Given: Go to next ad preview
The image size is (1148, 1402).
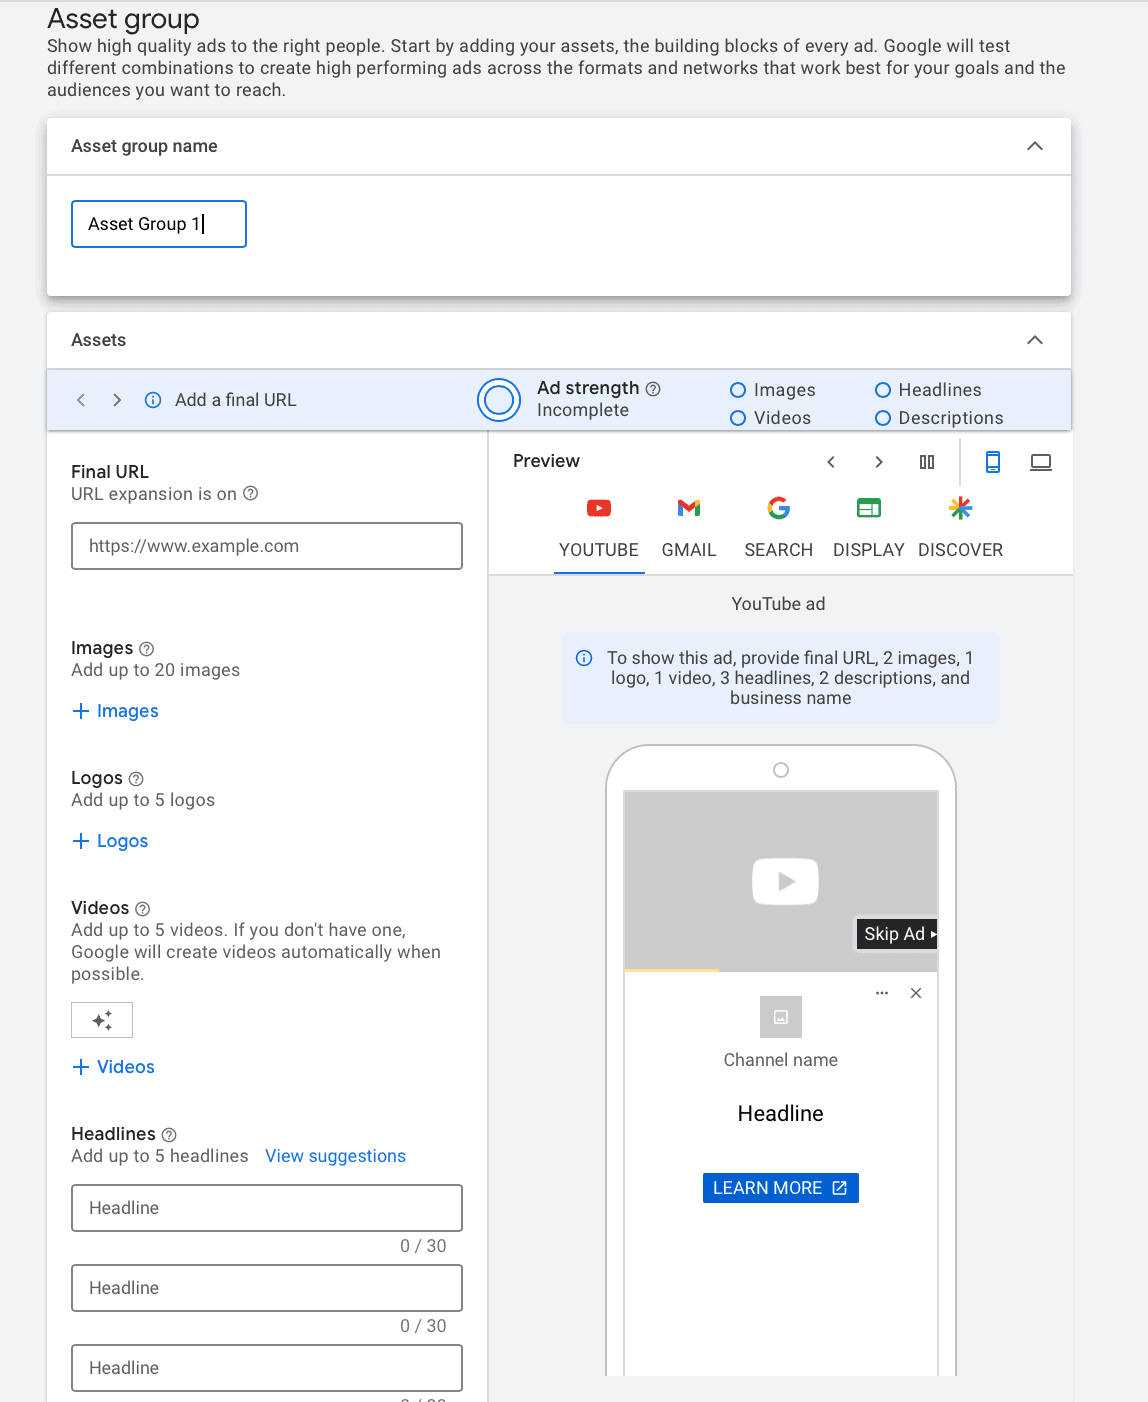Looking at the screenshot, I should [879, 462].
